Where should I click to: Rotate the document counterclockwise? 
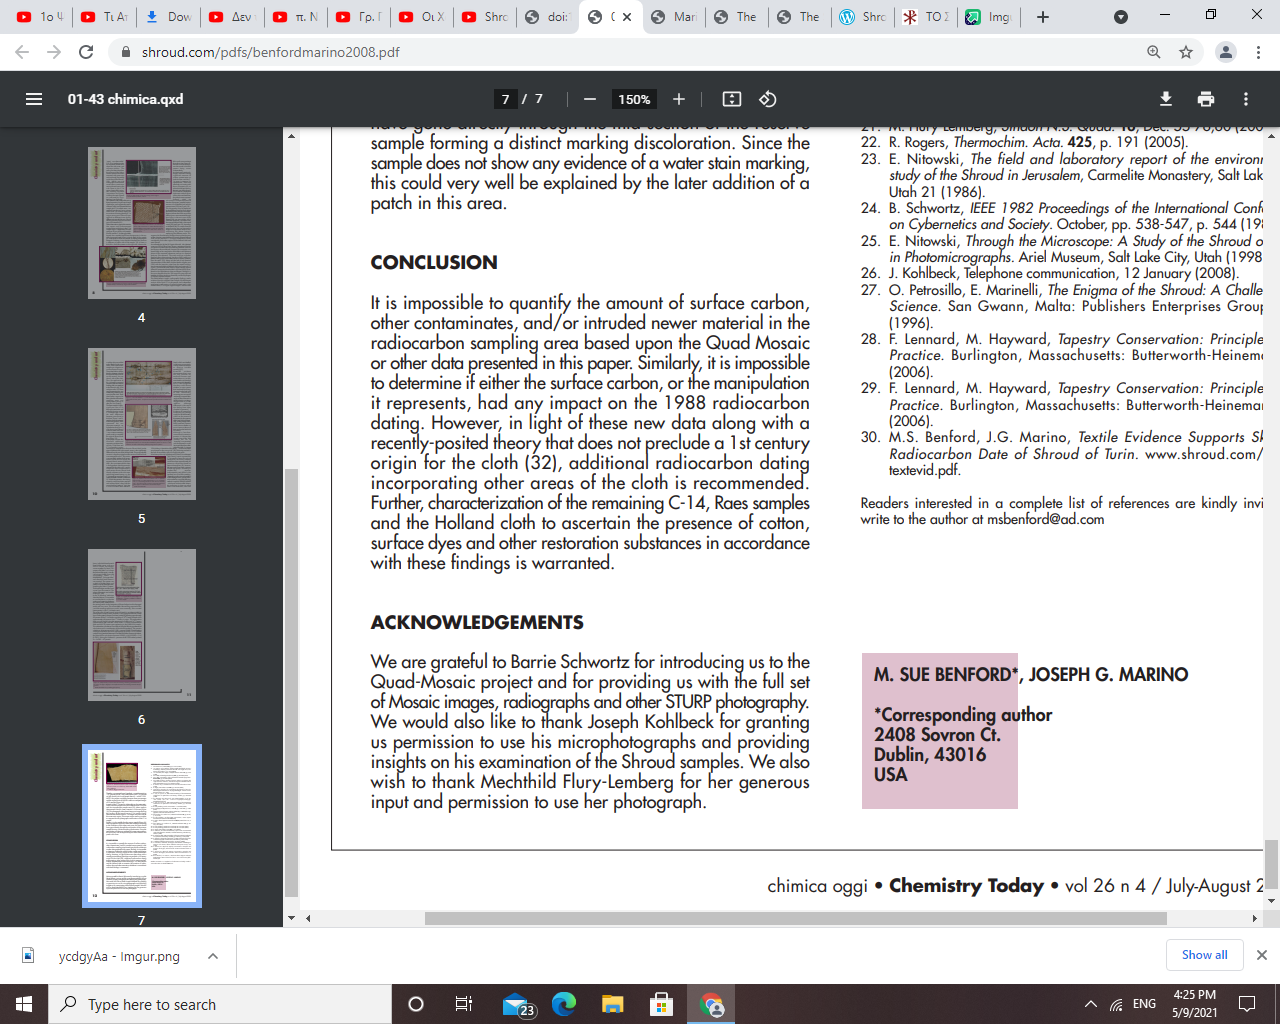point(768,99)
